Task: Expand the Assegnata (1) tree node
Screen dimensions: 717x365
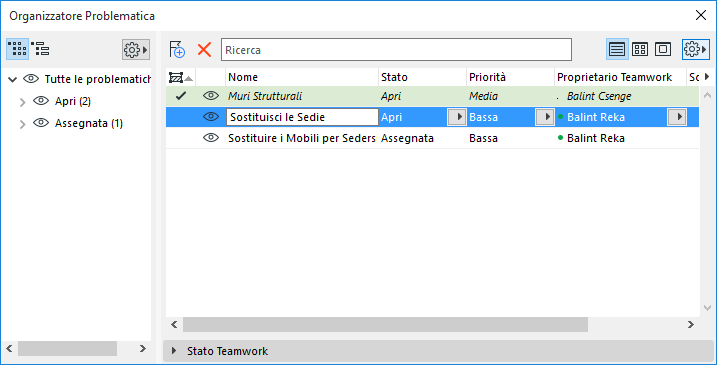Action: [x=22, y=123]
